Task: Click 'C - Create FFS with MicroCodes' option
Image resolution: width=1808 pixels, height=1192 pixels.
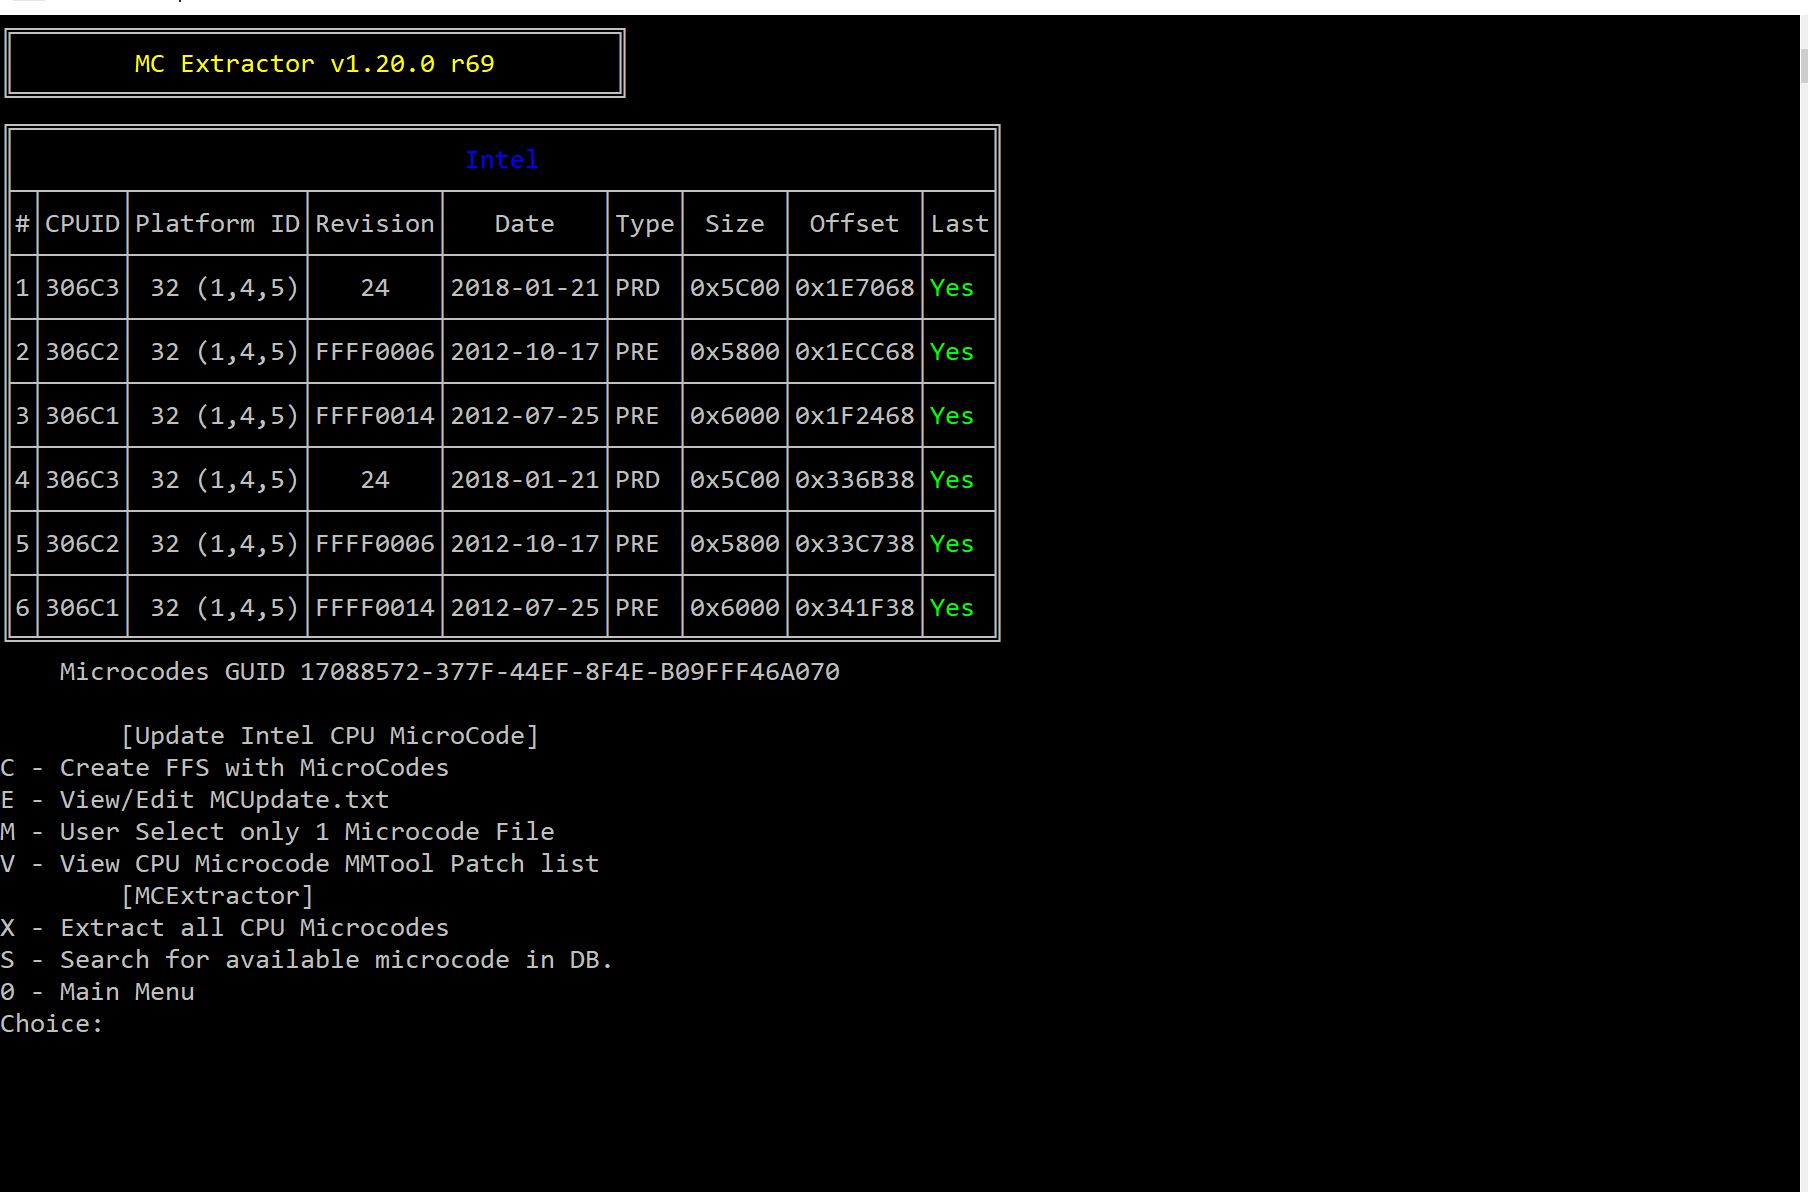Action: (x=225, y=768)
